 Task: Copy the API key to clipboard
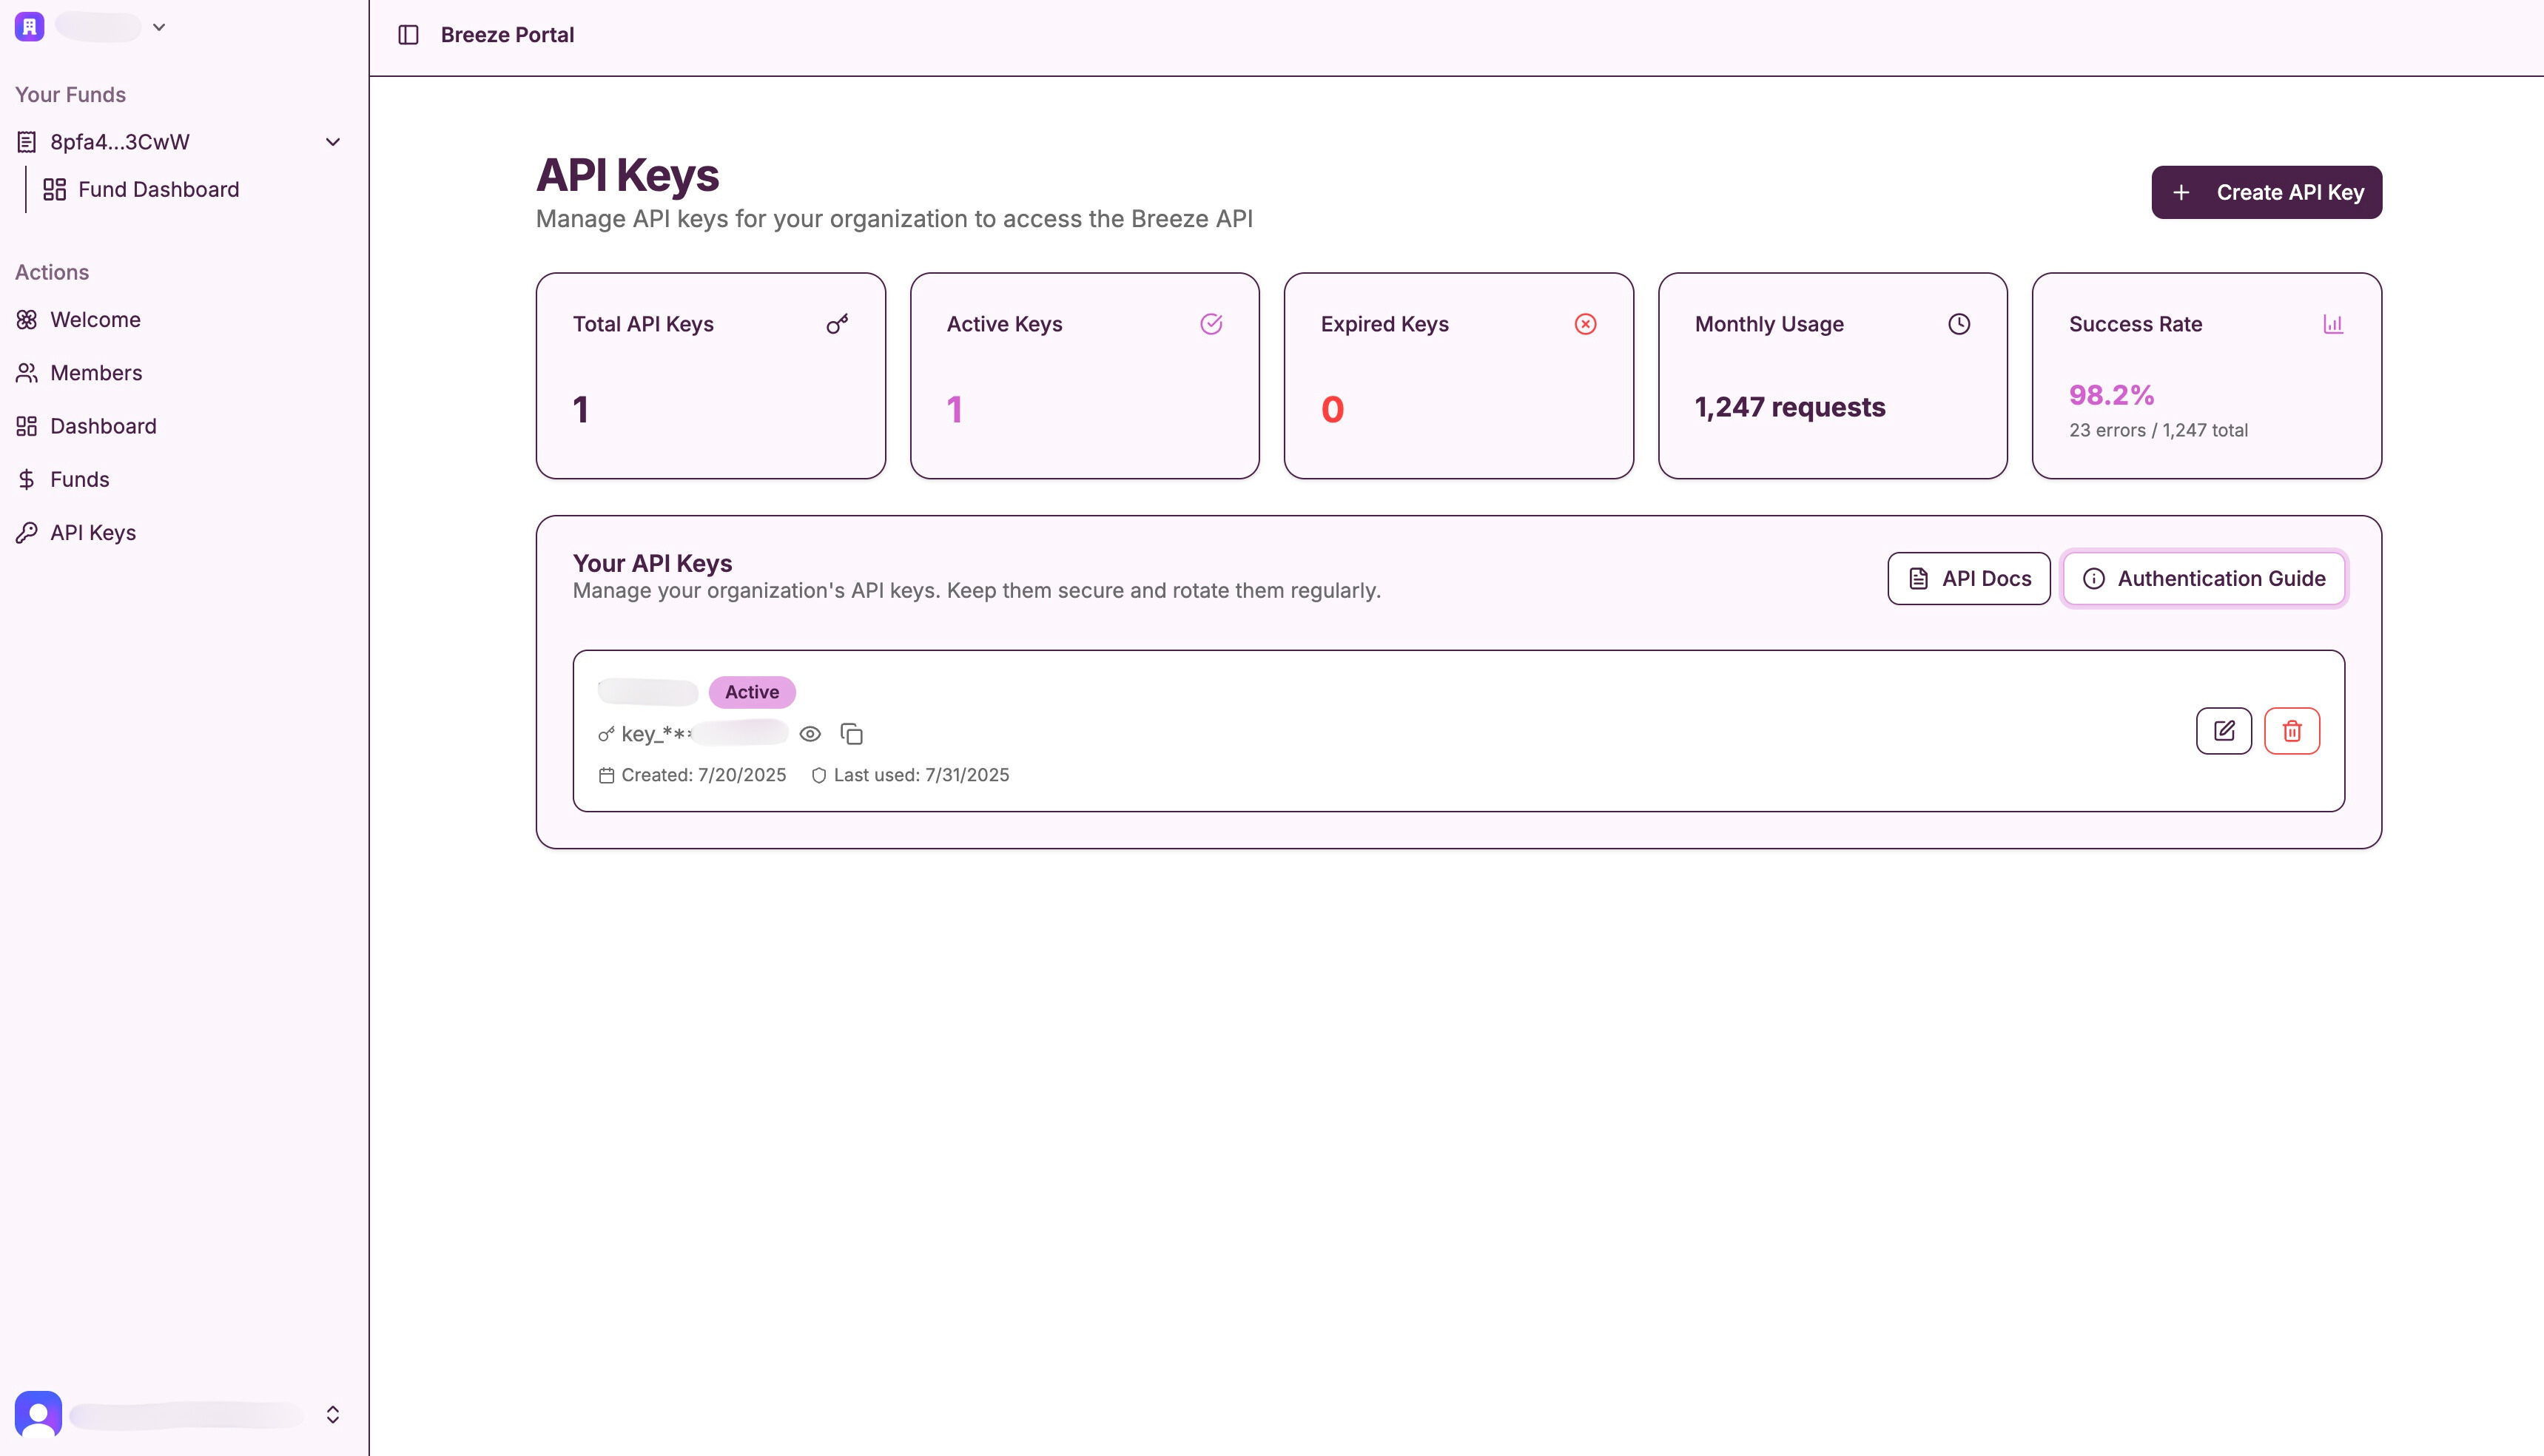[x=852, y=733]
